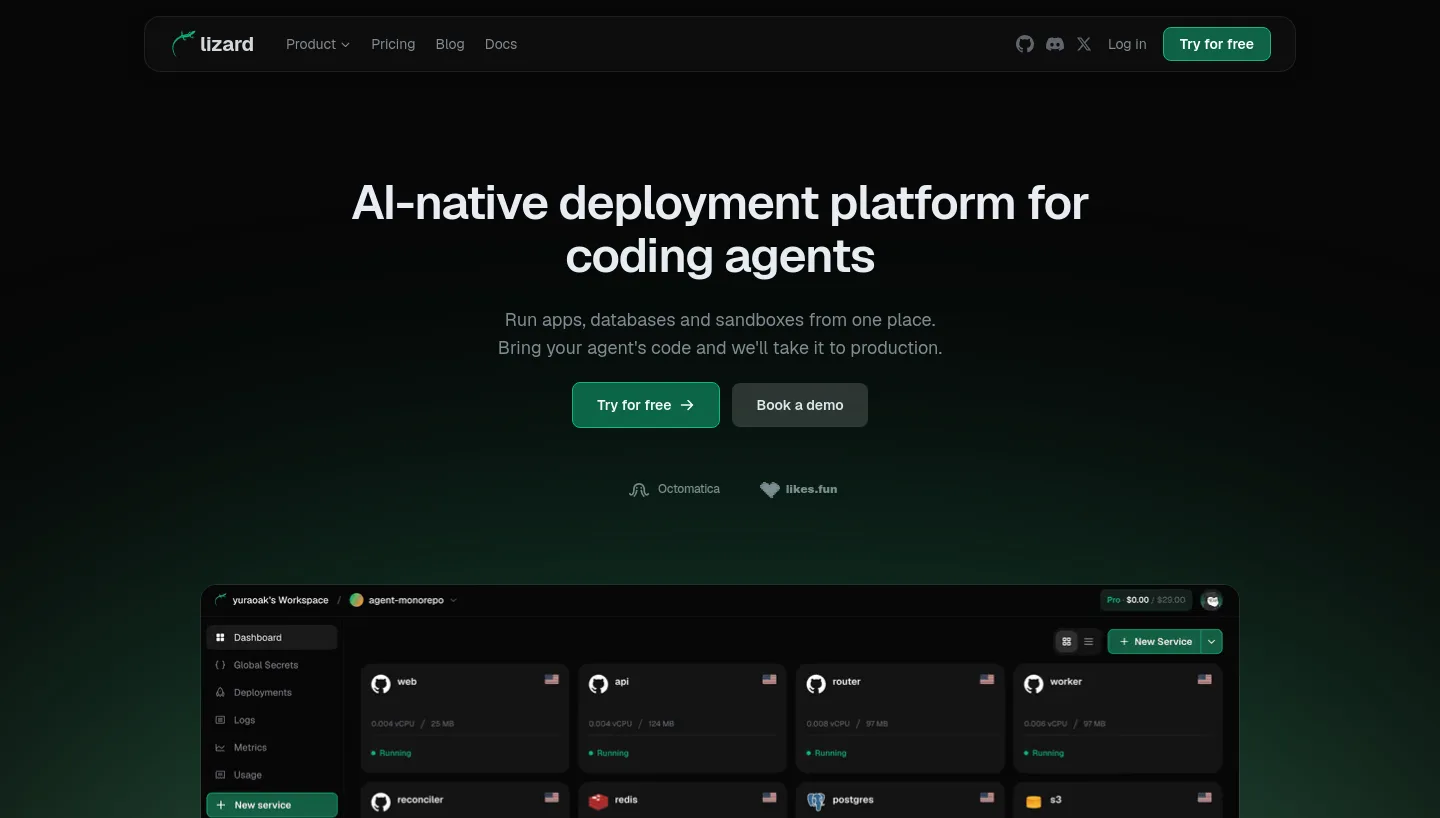Open the Docs page
This screenshot has width=1440, height=818.
click(x=501, y=44)
